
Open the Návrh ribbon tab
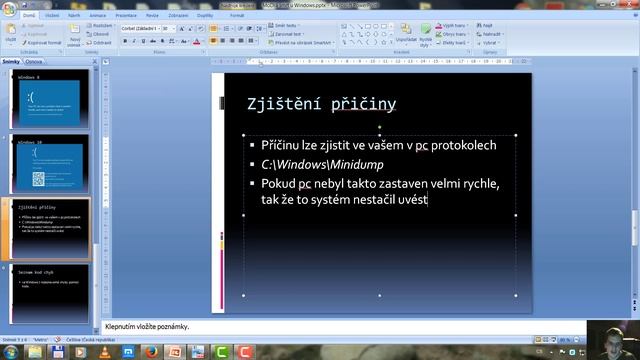[x=74, y=16]
